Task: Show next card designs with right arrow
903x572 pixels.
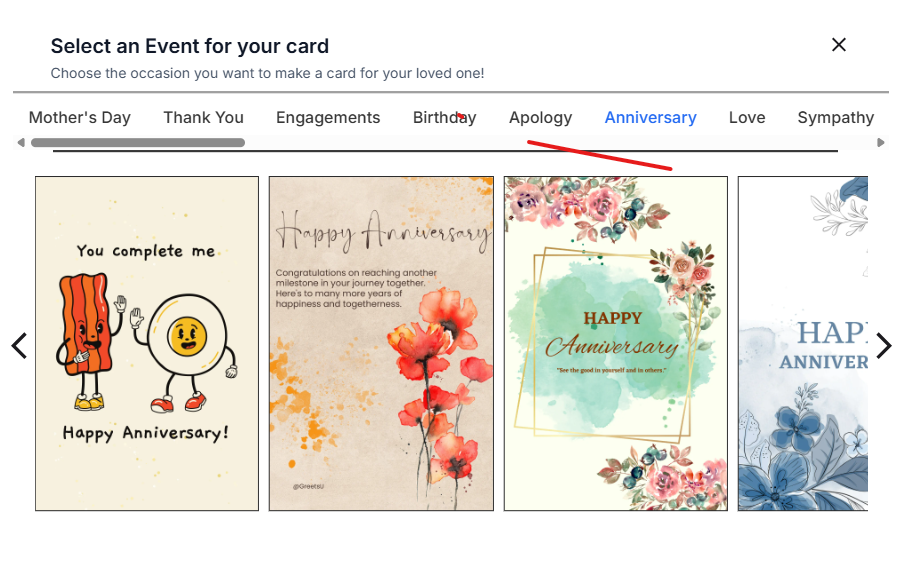Action: pyautogui.click(x=883, y=346)
